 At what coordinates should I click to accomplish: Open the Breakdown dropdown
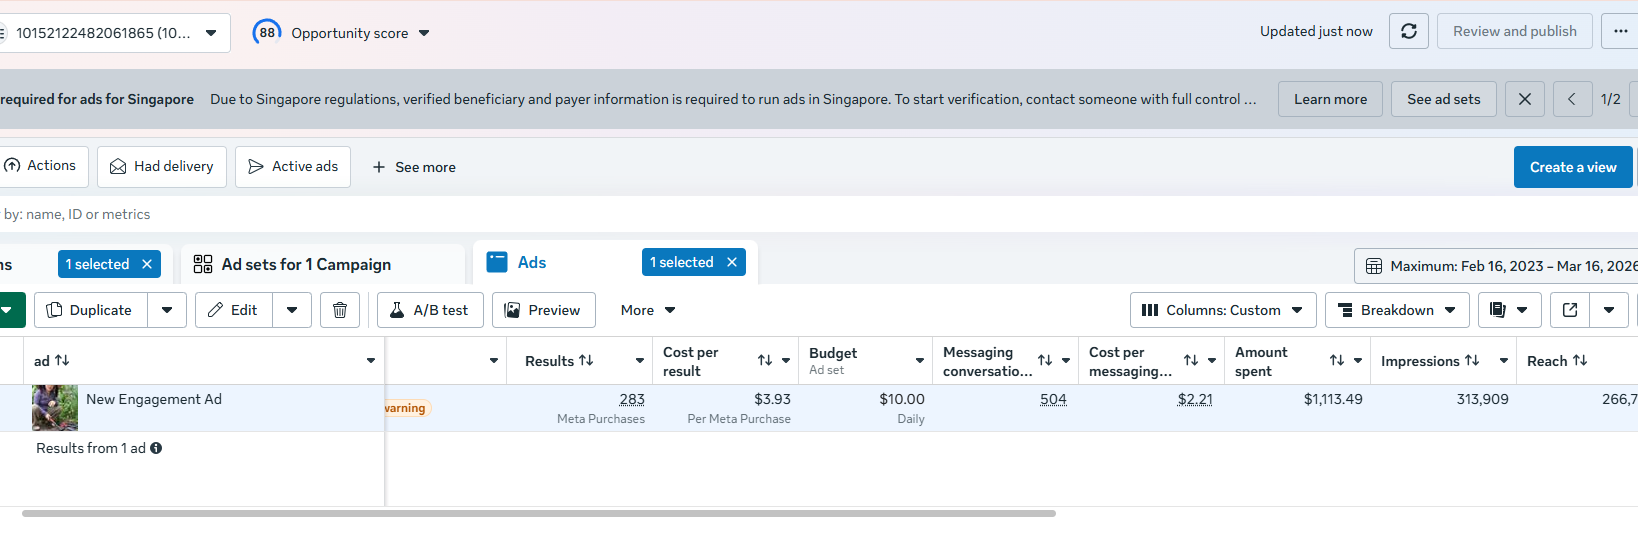tap(1397, 310)
